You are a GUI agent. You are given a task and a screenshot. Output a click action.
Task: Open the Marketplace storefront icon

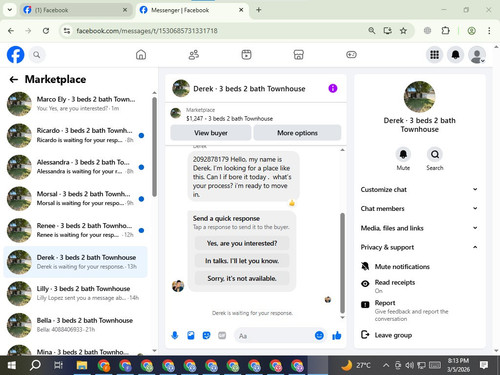(x=298, y=55)
